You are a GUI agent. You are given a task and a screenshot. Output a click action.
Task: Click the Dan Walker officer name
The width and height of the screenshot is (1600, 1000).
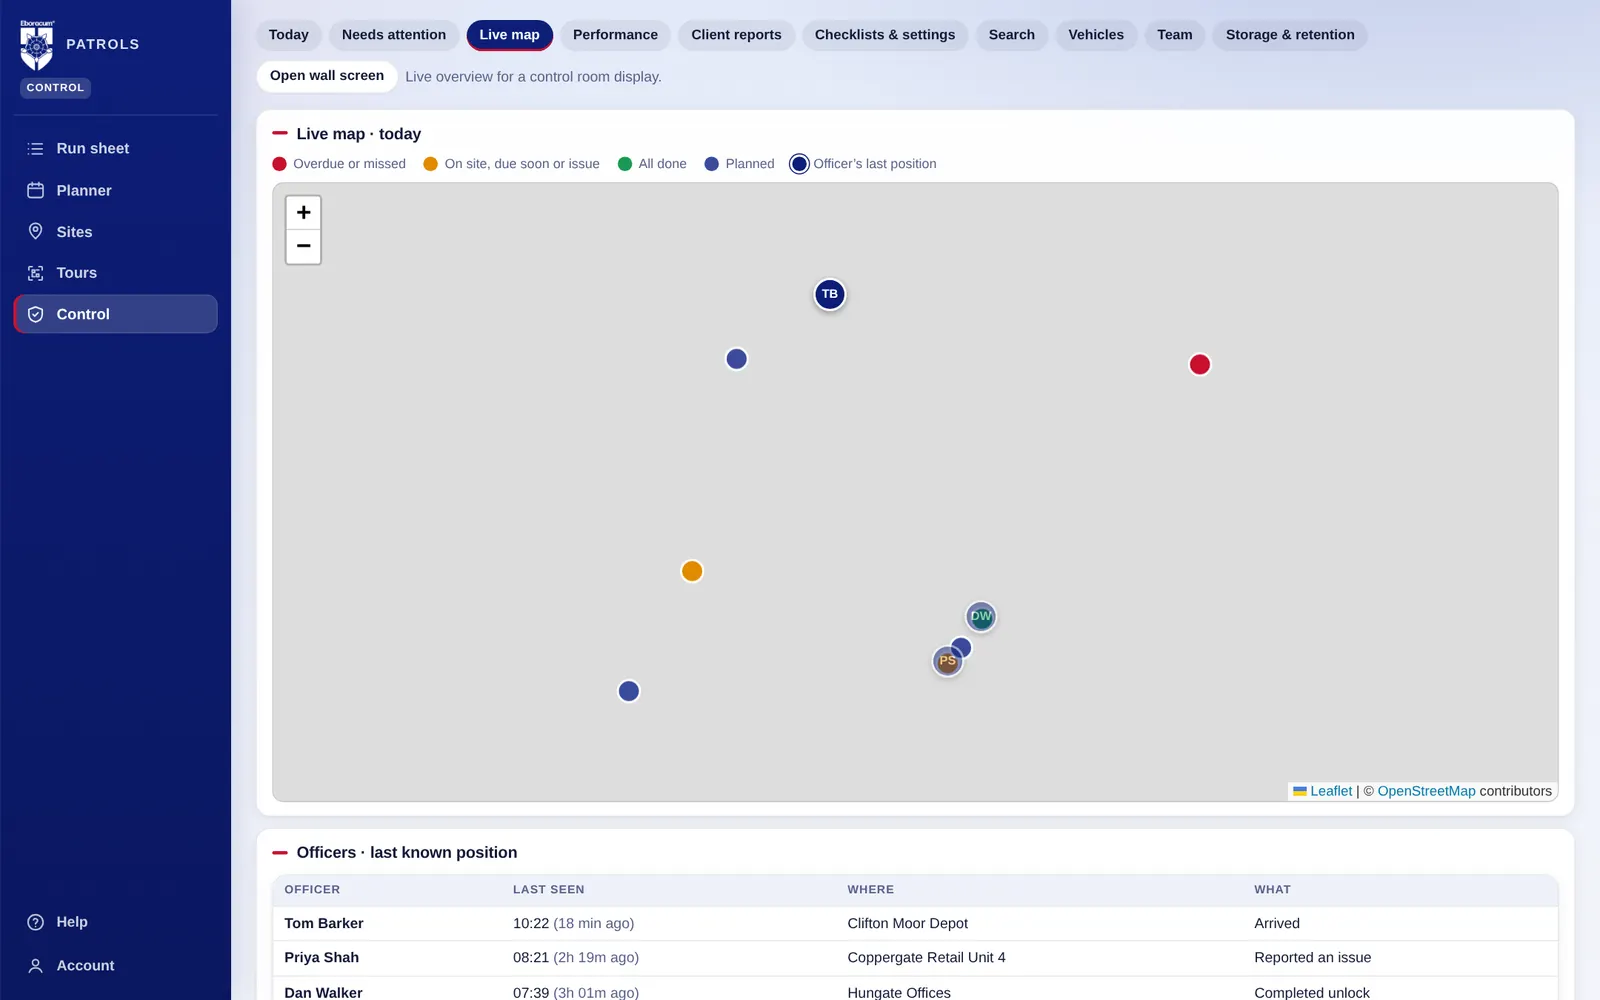click(323, 992)
